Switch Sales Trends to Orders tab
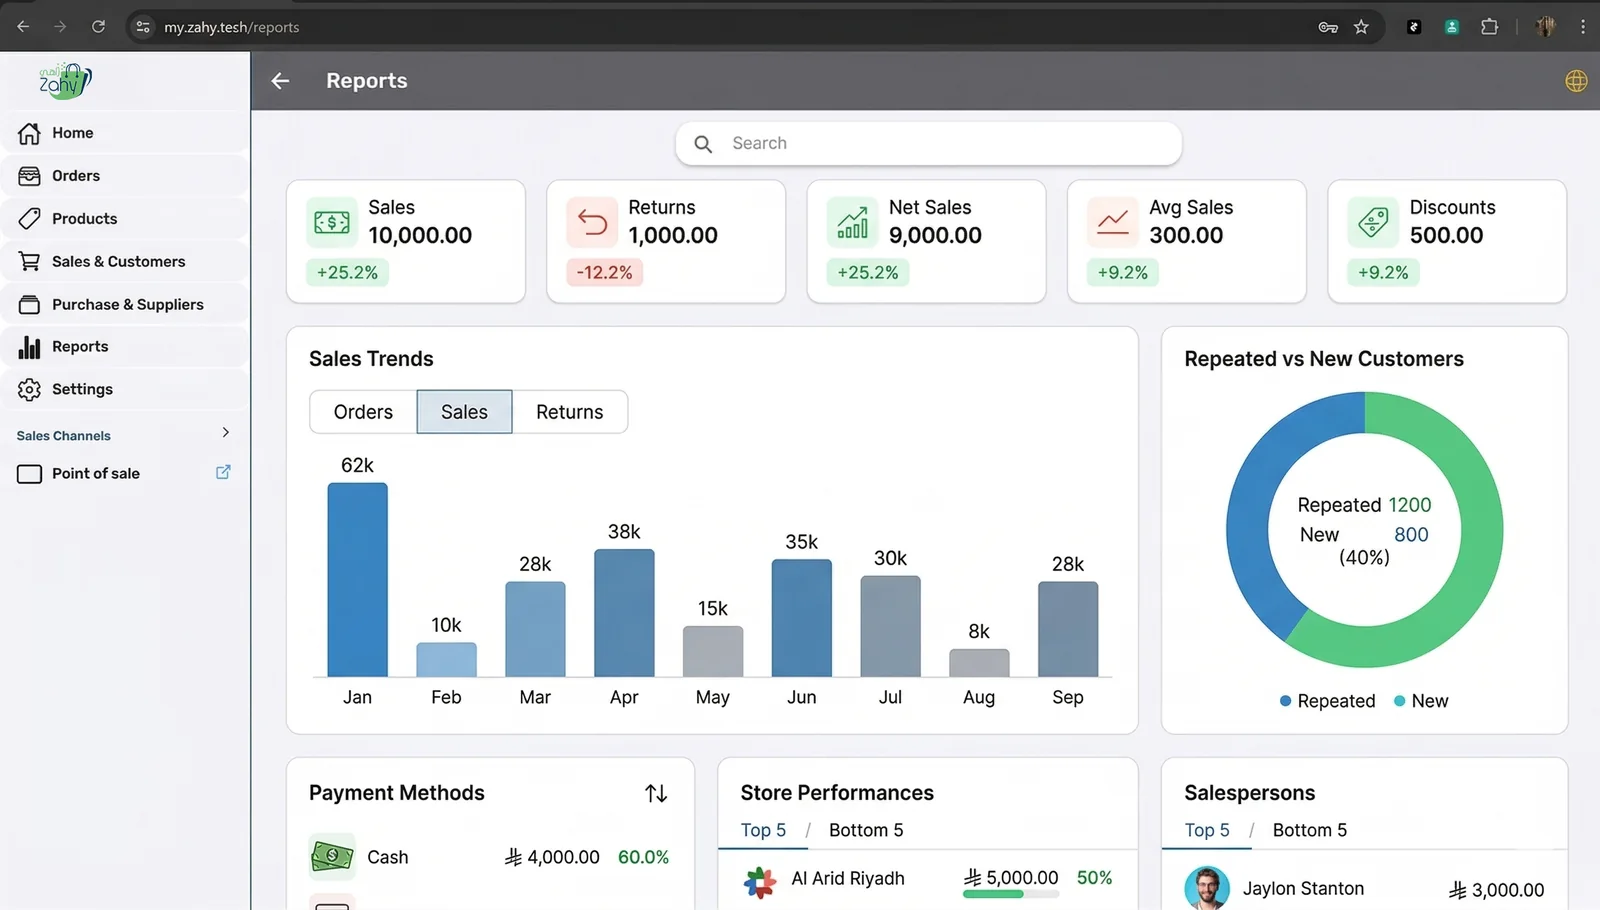 [x=363, y=412]
